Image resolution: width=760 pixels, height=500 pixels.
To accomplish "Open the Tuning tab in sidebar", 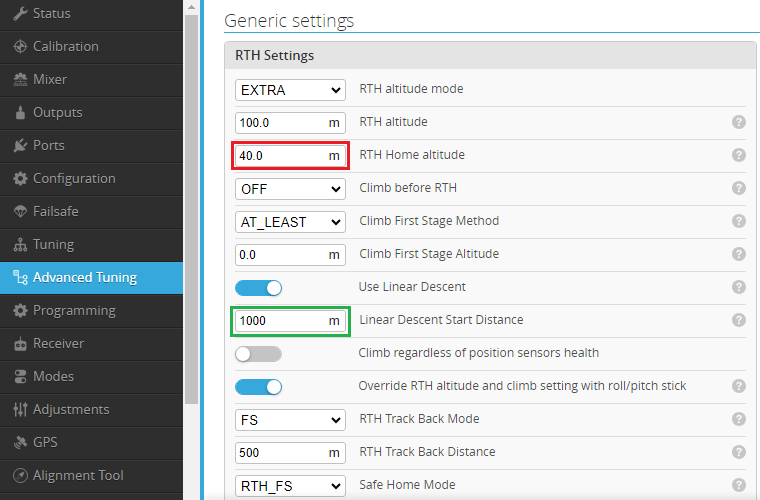I will (91, 245).
